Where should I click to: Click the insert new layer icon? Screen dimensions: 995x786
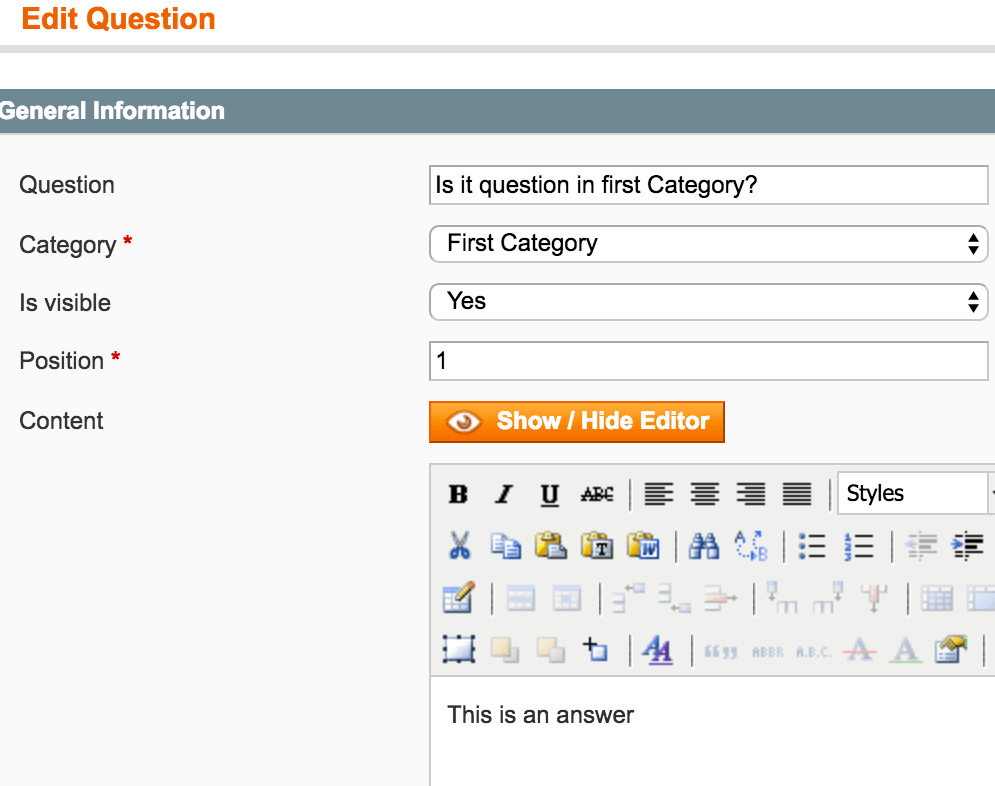[458, 650]
